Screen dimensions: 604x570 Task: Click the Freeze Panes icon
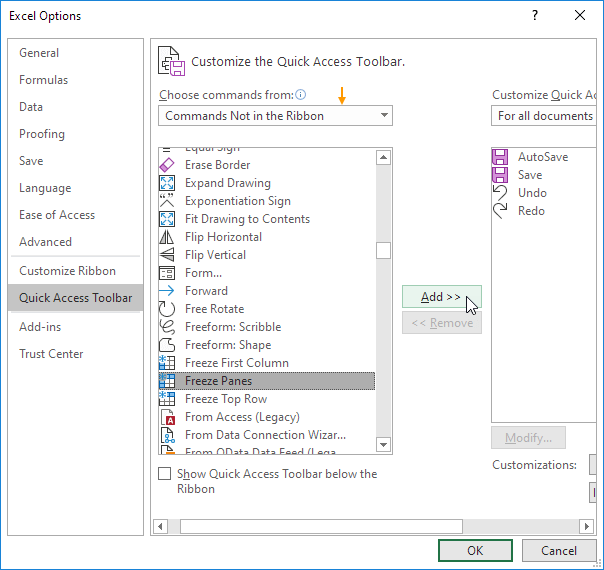tap(167, 381)
